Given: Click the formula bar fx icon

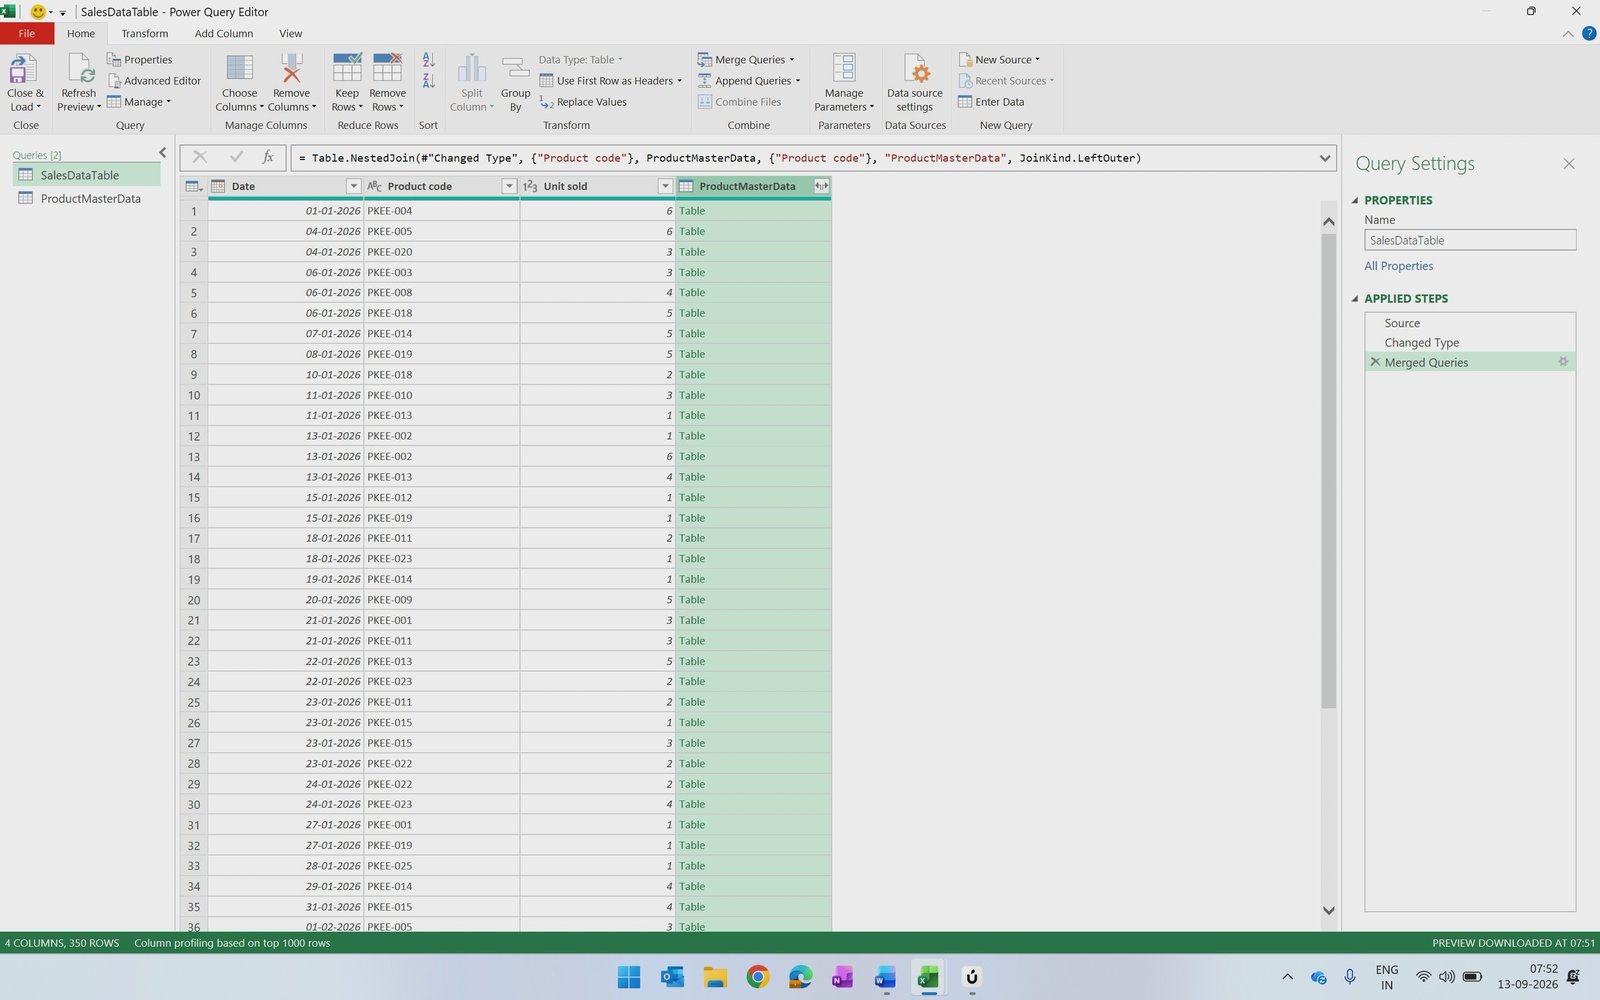Looking at the screenshot, I should (x=268, y=157).
